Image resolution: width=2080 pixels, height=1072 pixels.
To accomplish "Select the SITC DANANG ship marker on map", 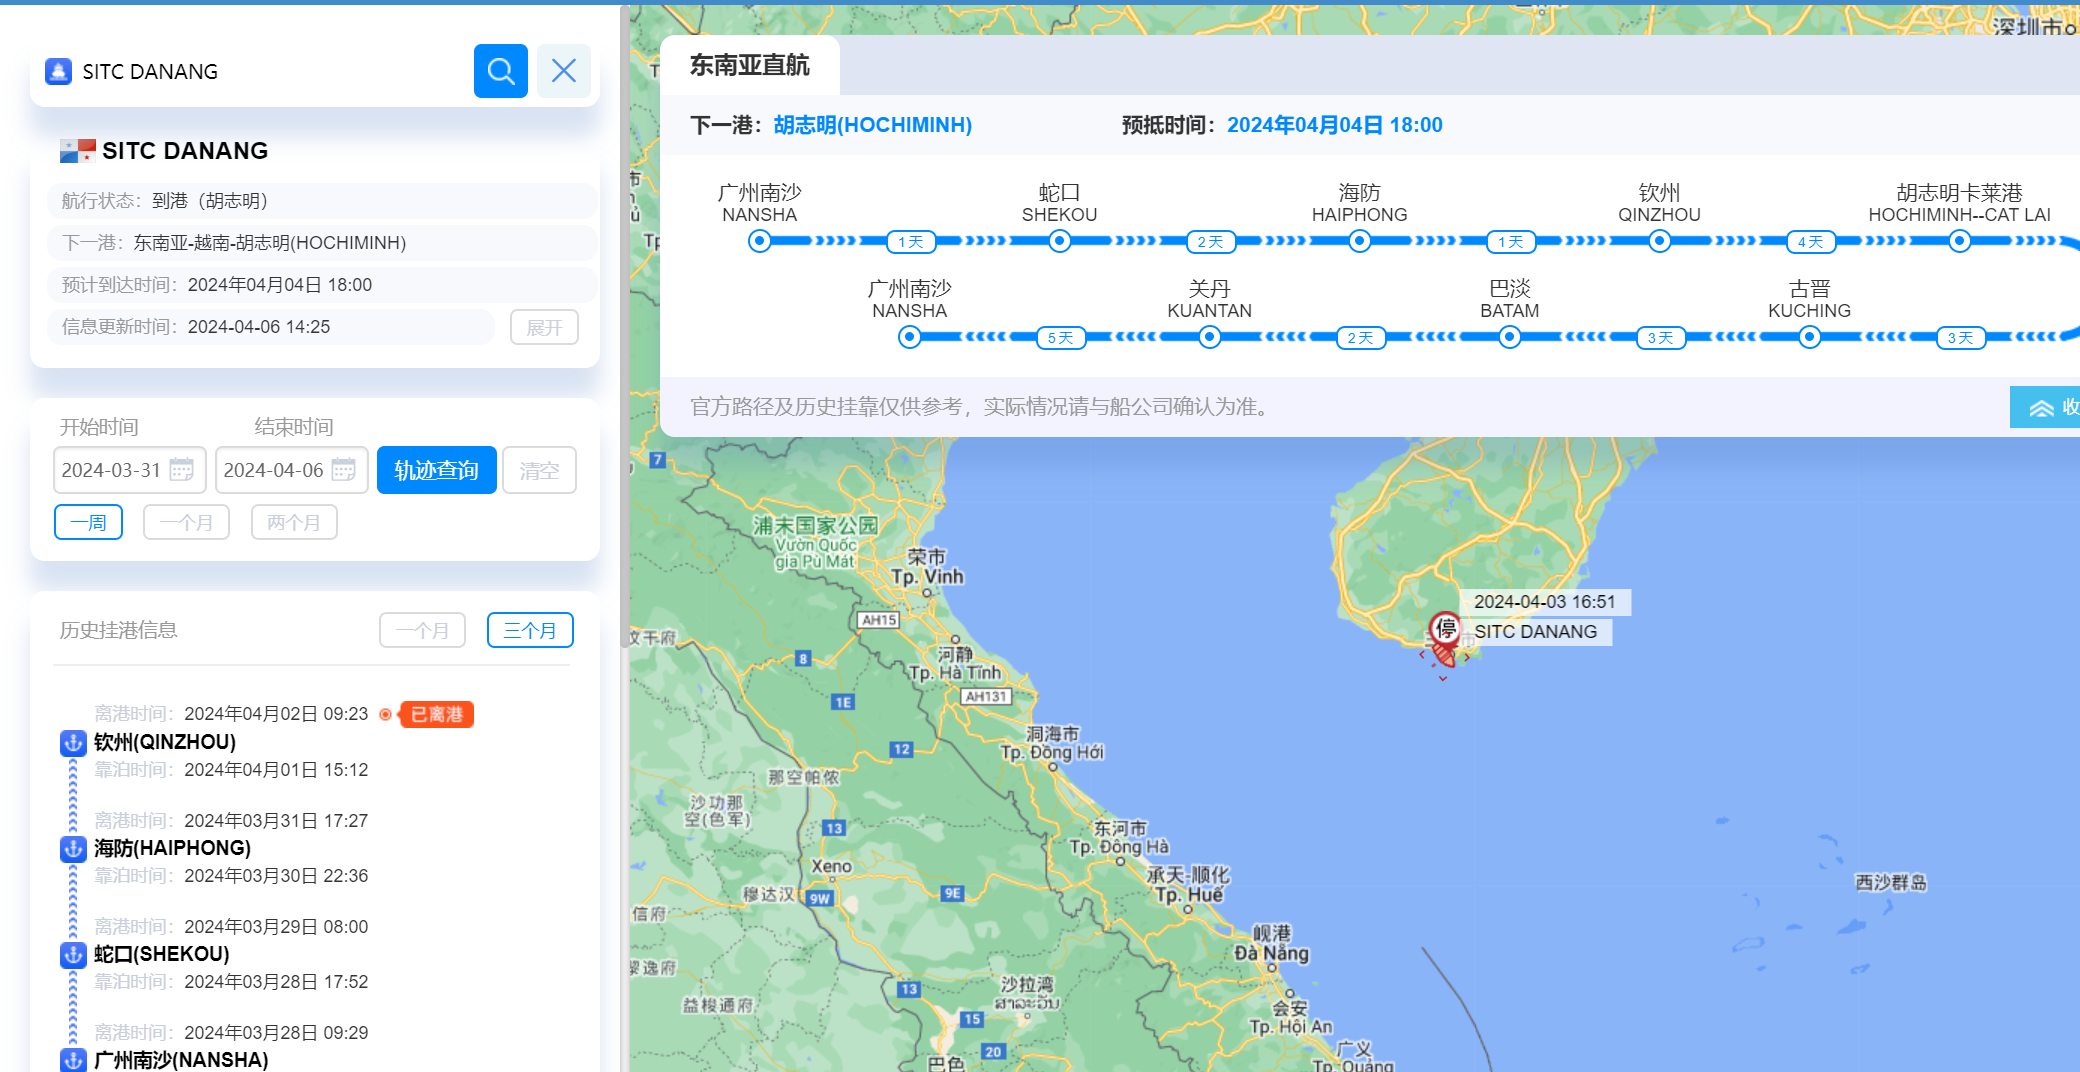I will [x=1443, y=631].
